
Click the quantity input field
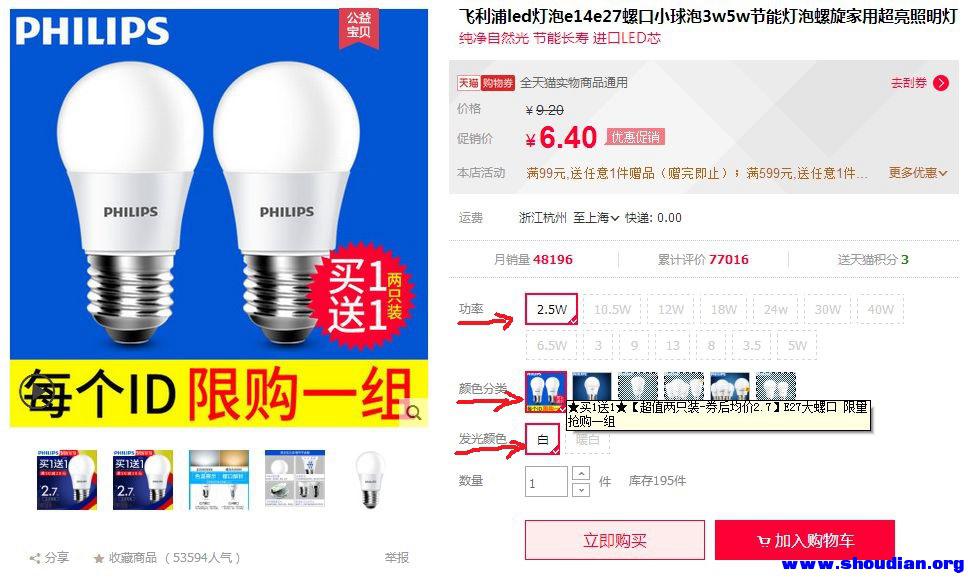click(546, 482)
